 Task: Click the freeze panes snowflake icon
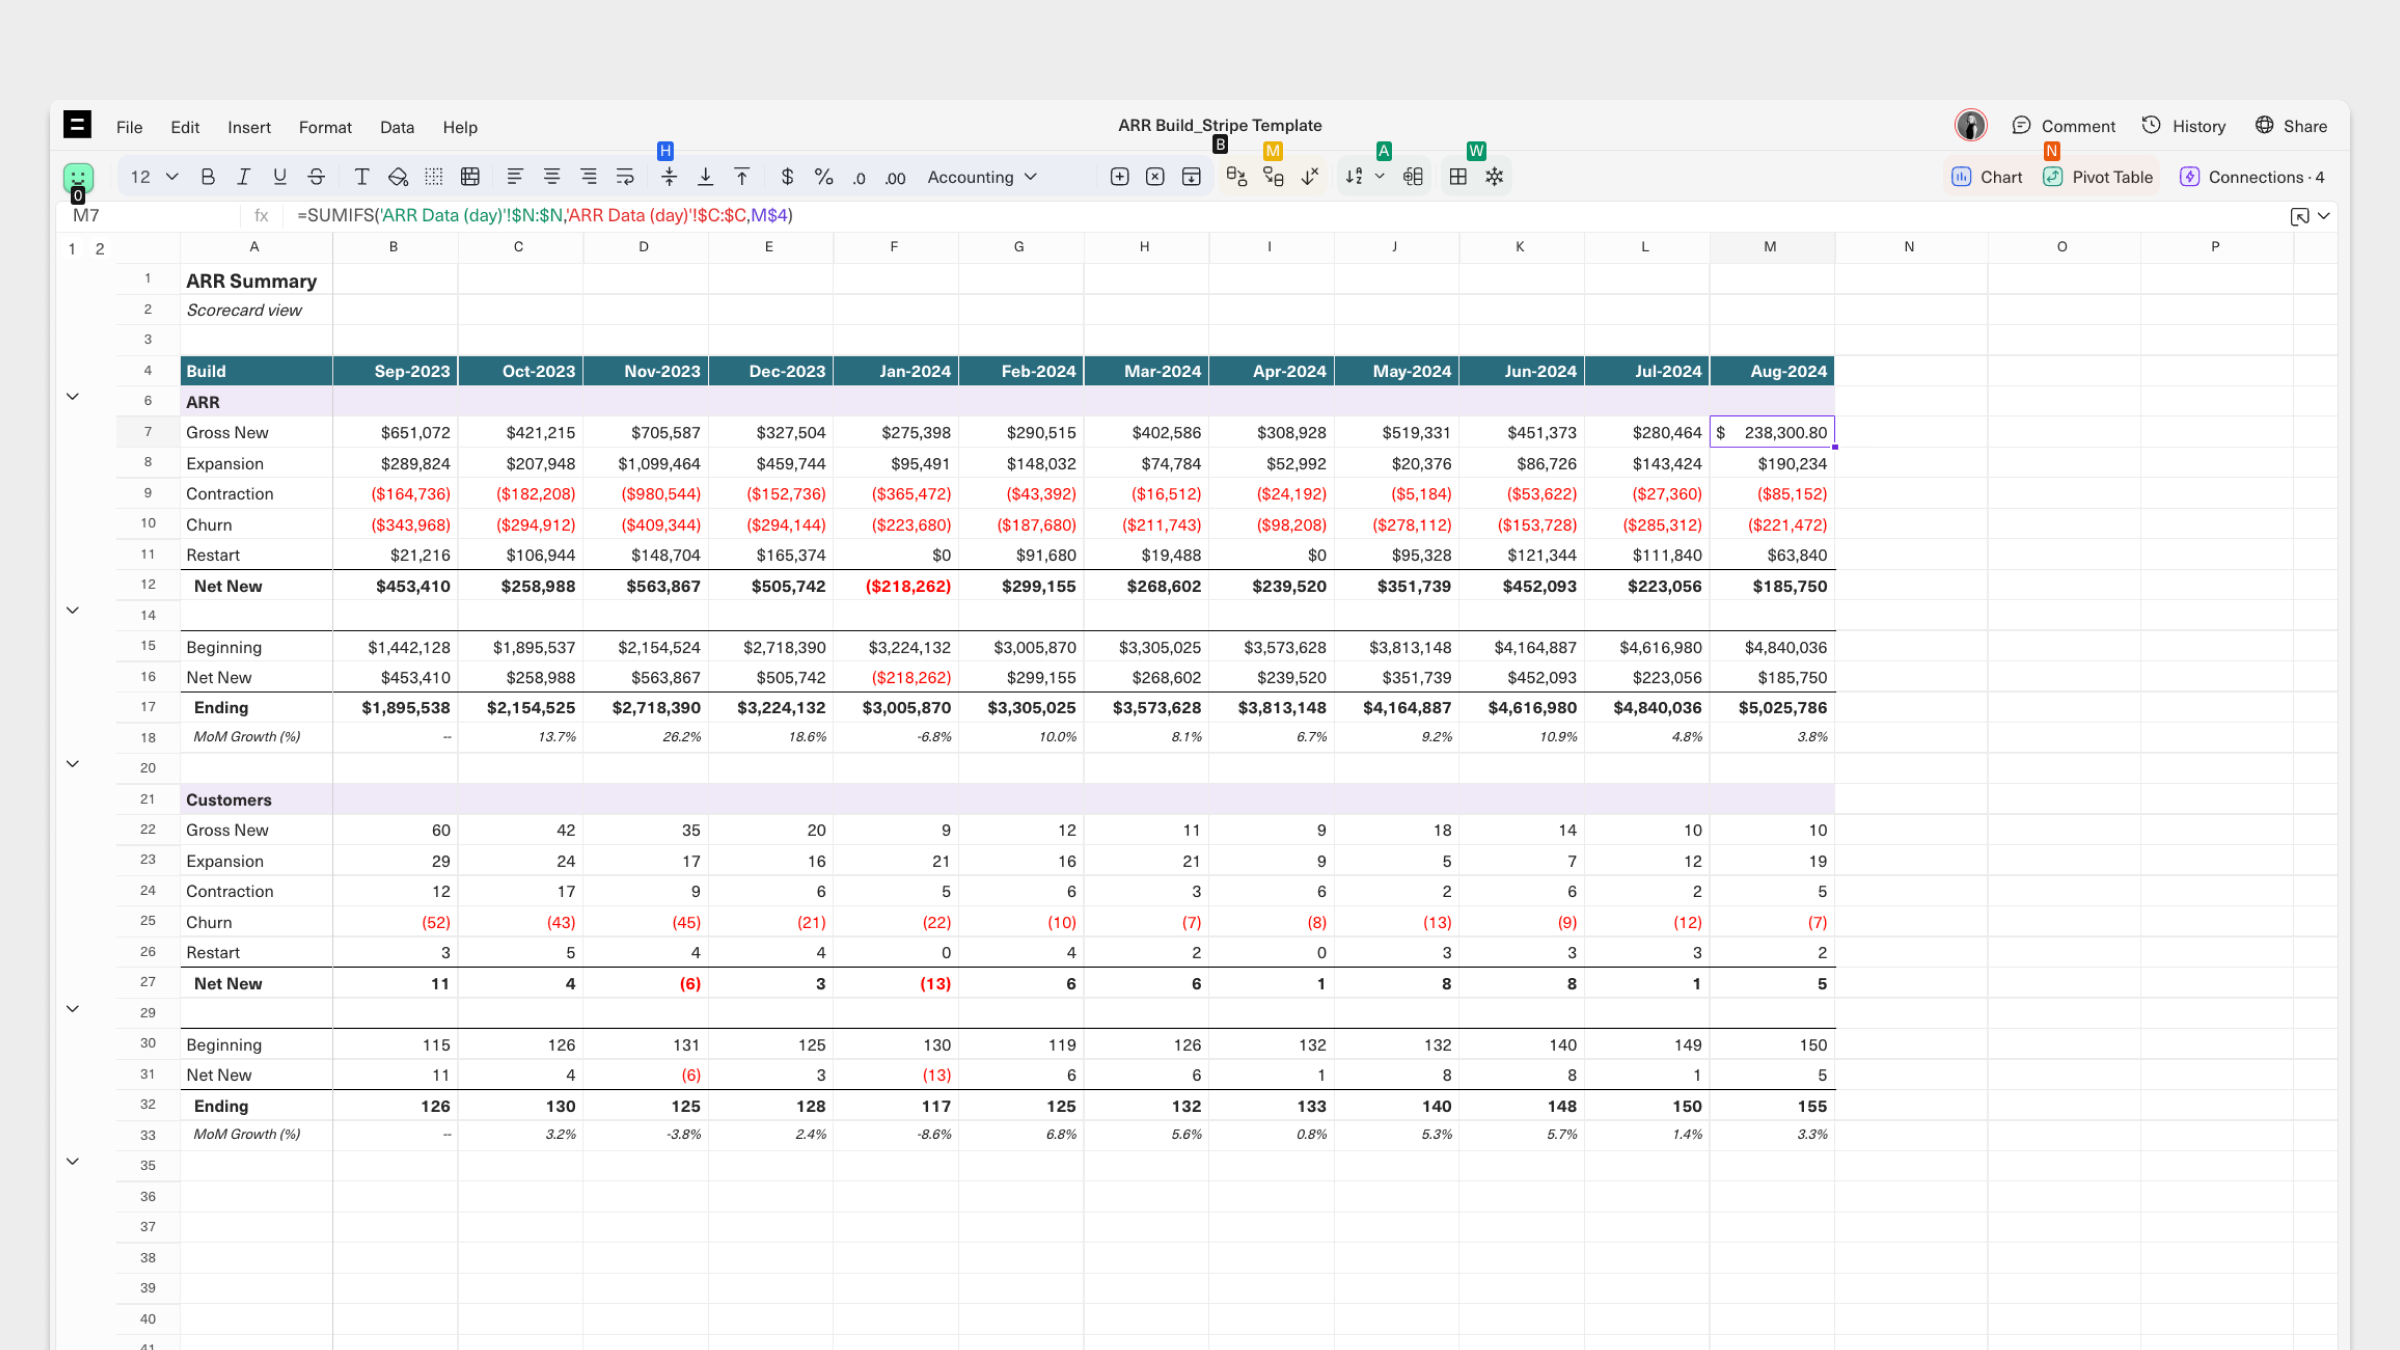point(1494,177)
